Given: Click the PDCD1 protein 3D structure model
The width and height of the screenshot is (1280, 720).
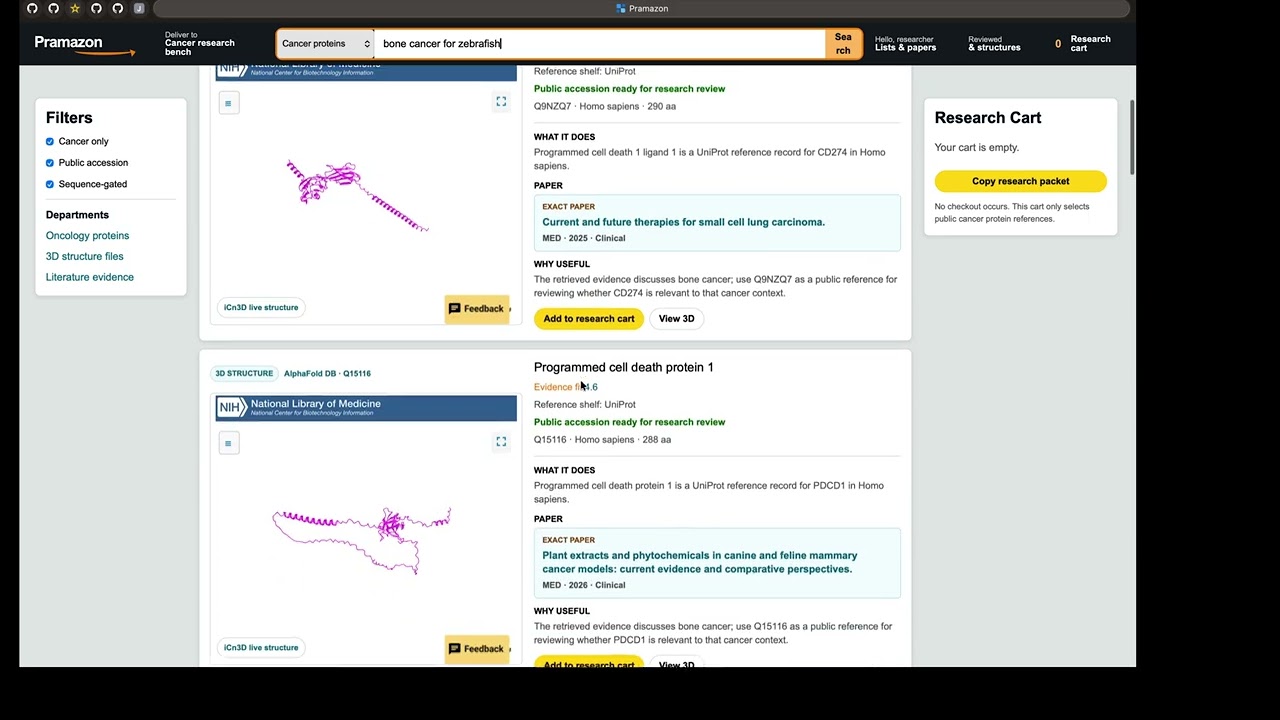Looking at the screenshot, I should (361, 540).
